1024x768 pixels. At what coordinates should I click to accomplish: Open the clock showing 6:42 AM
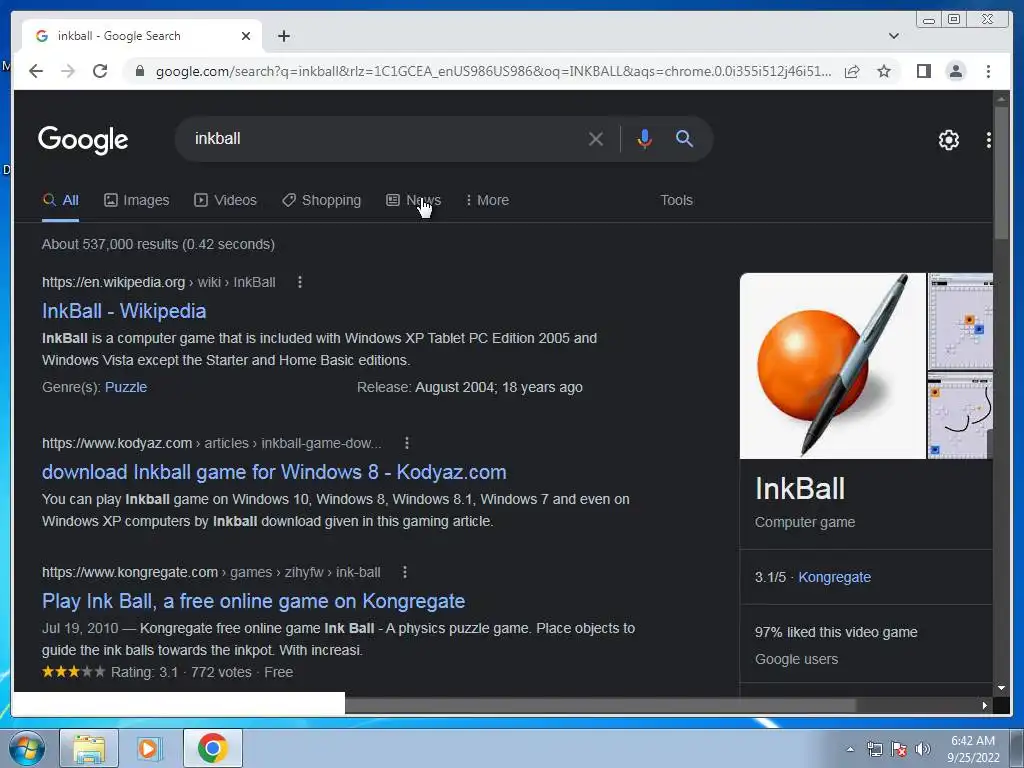point(973,749)
